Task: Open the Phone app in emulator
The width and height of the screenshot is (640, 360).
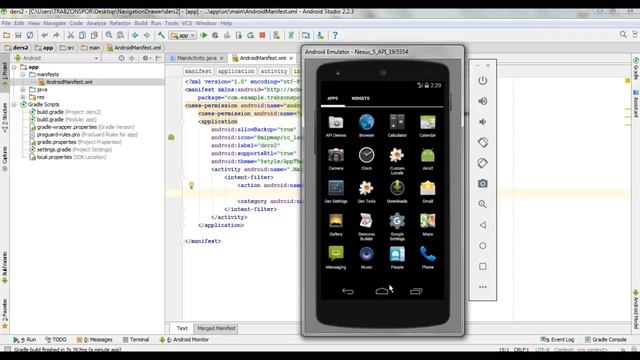Action: [427, 258]
